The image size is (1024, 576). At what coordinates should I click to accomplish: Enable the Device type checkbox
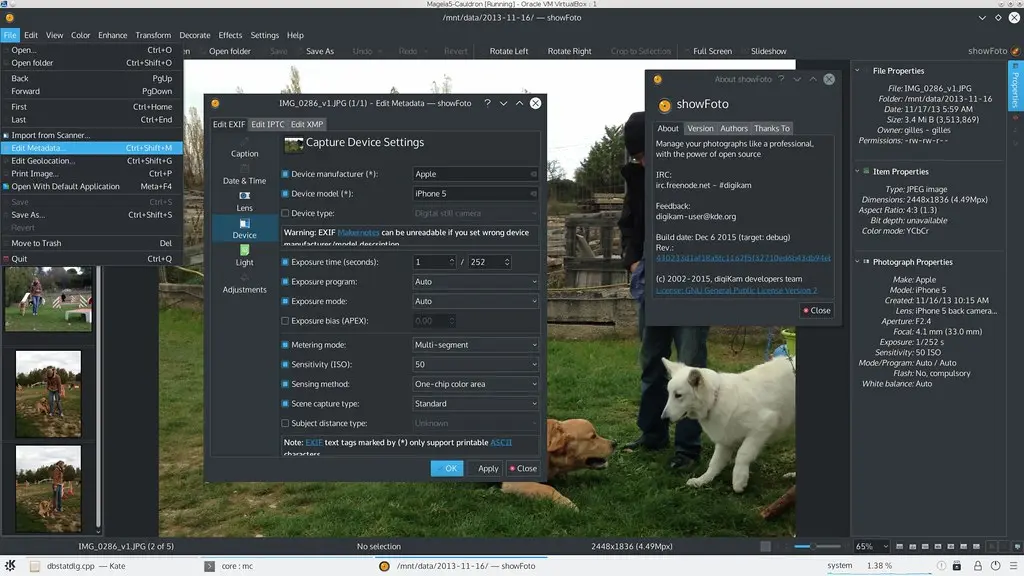tap(285, 212)
